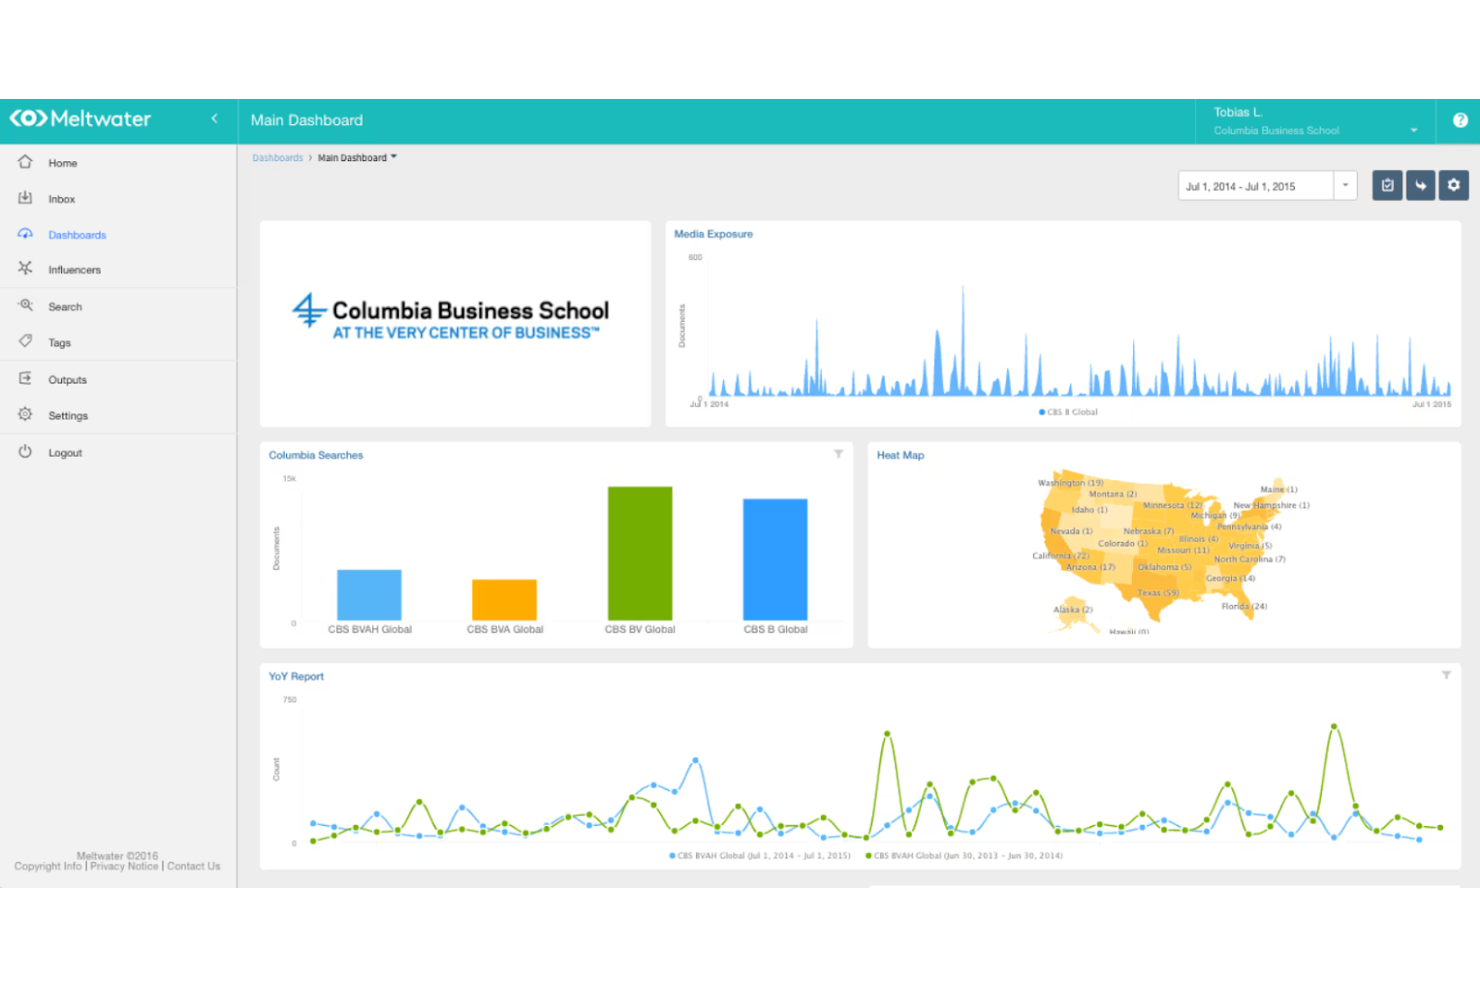Click the Columbia Business School logo widget

point(455,323)
